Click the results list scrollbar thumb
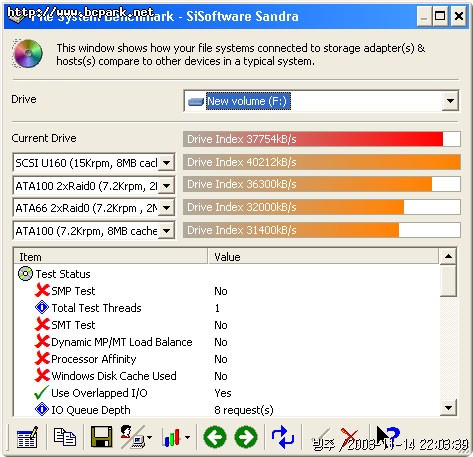This screenshot has width=473, height=457. [x=448, y=280]
